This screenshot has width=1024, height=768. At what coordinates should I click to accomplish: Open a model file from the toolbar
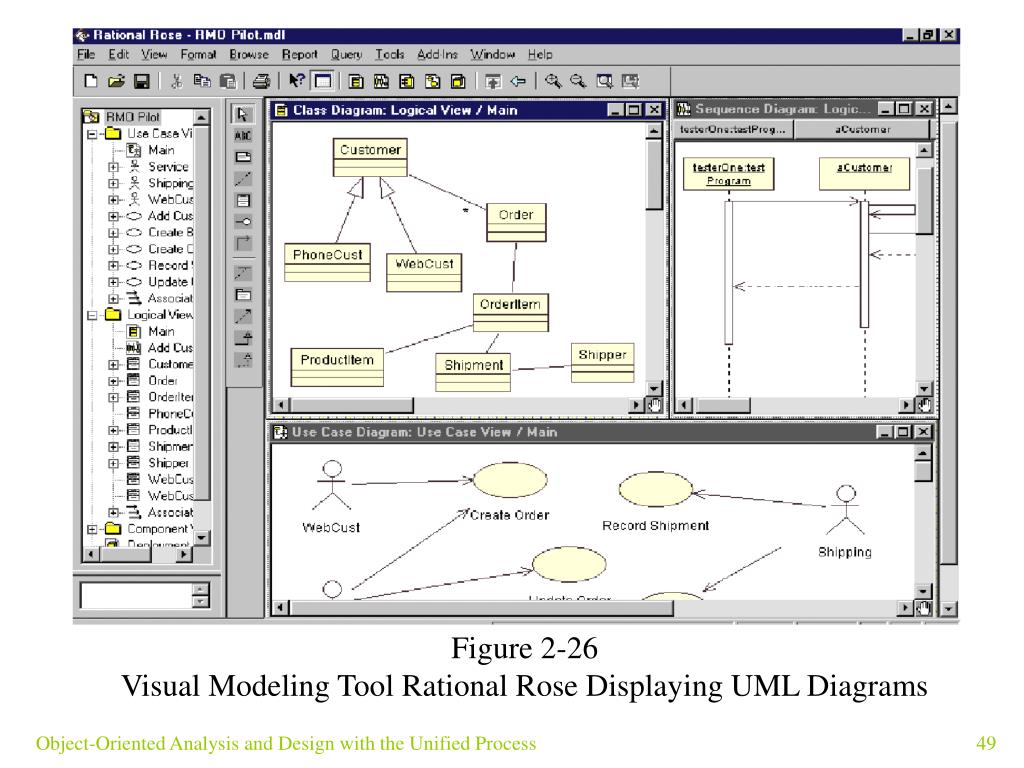coord(116,81)
